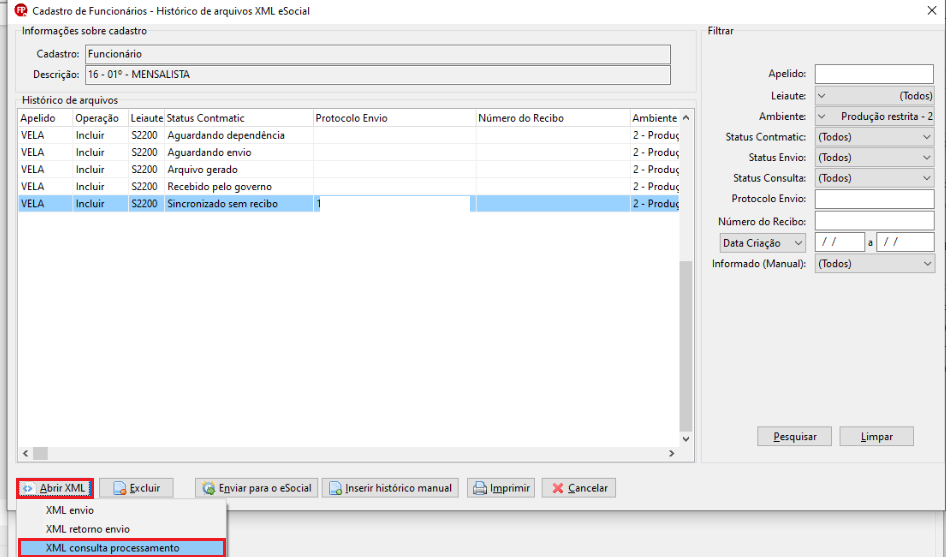Click Inserir histórico manual button
This screenshot has height=557, width=946.
point(390,488)
